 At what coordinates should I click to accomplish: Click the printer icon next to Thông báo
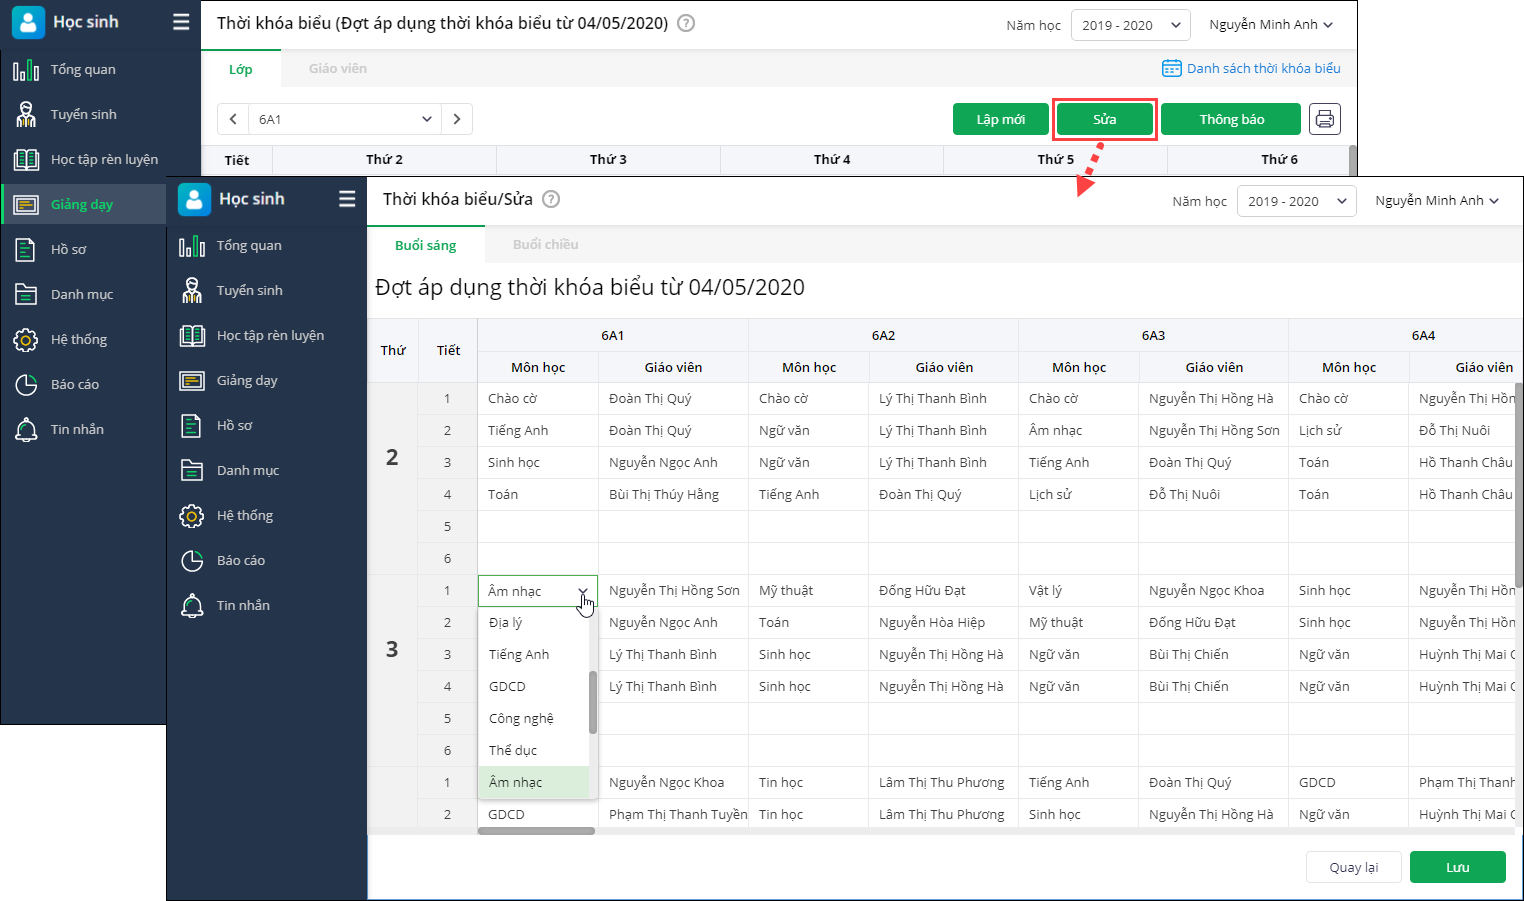click(x=1324, y=119)
